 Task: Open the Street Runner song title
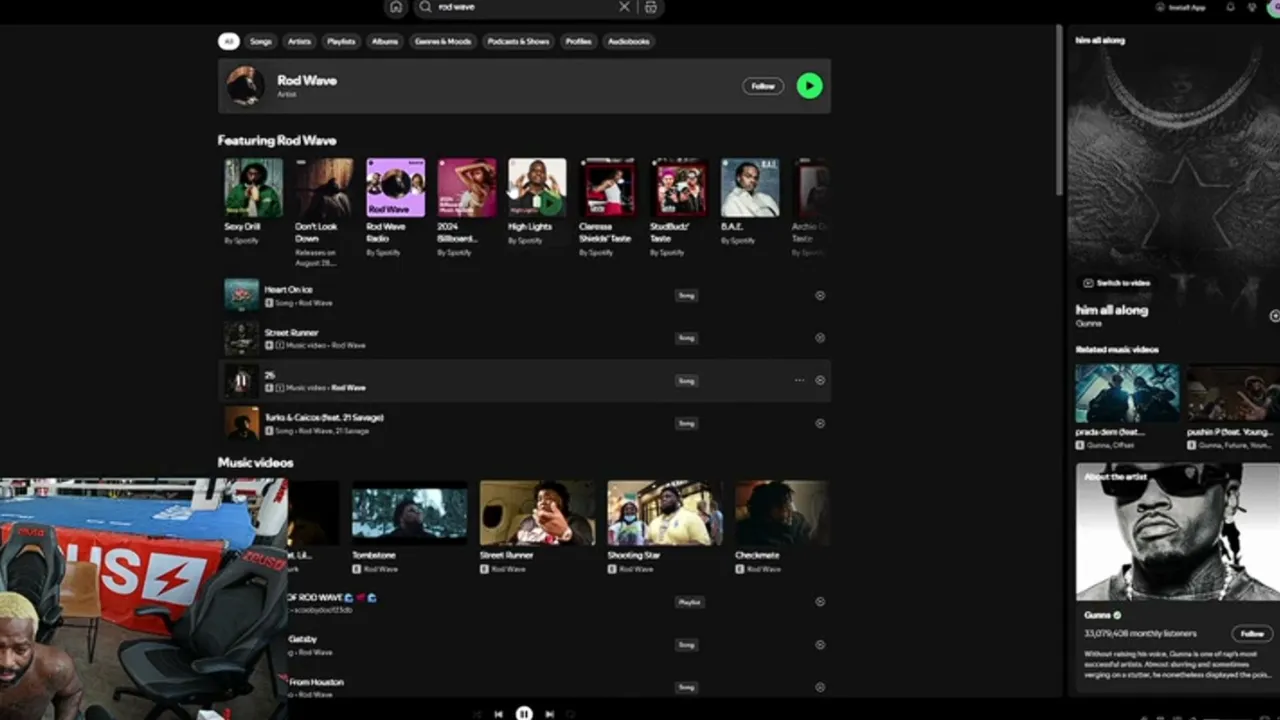pos(291,332)
